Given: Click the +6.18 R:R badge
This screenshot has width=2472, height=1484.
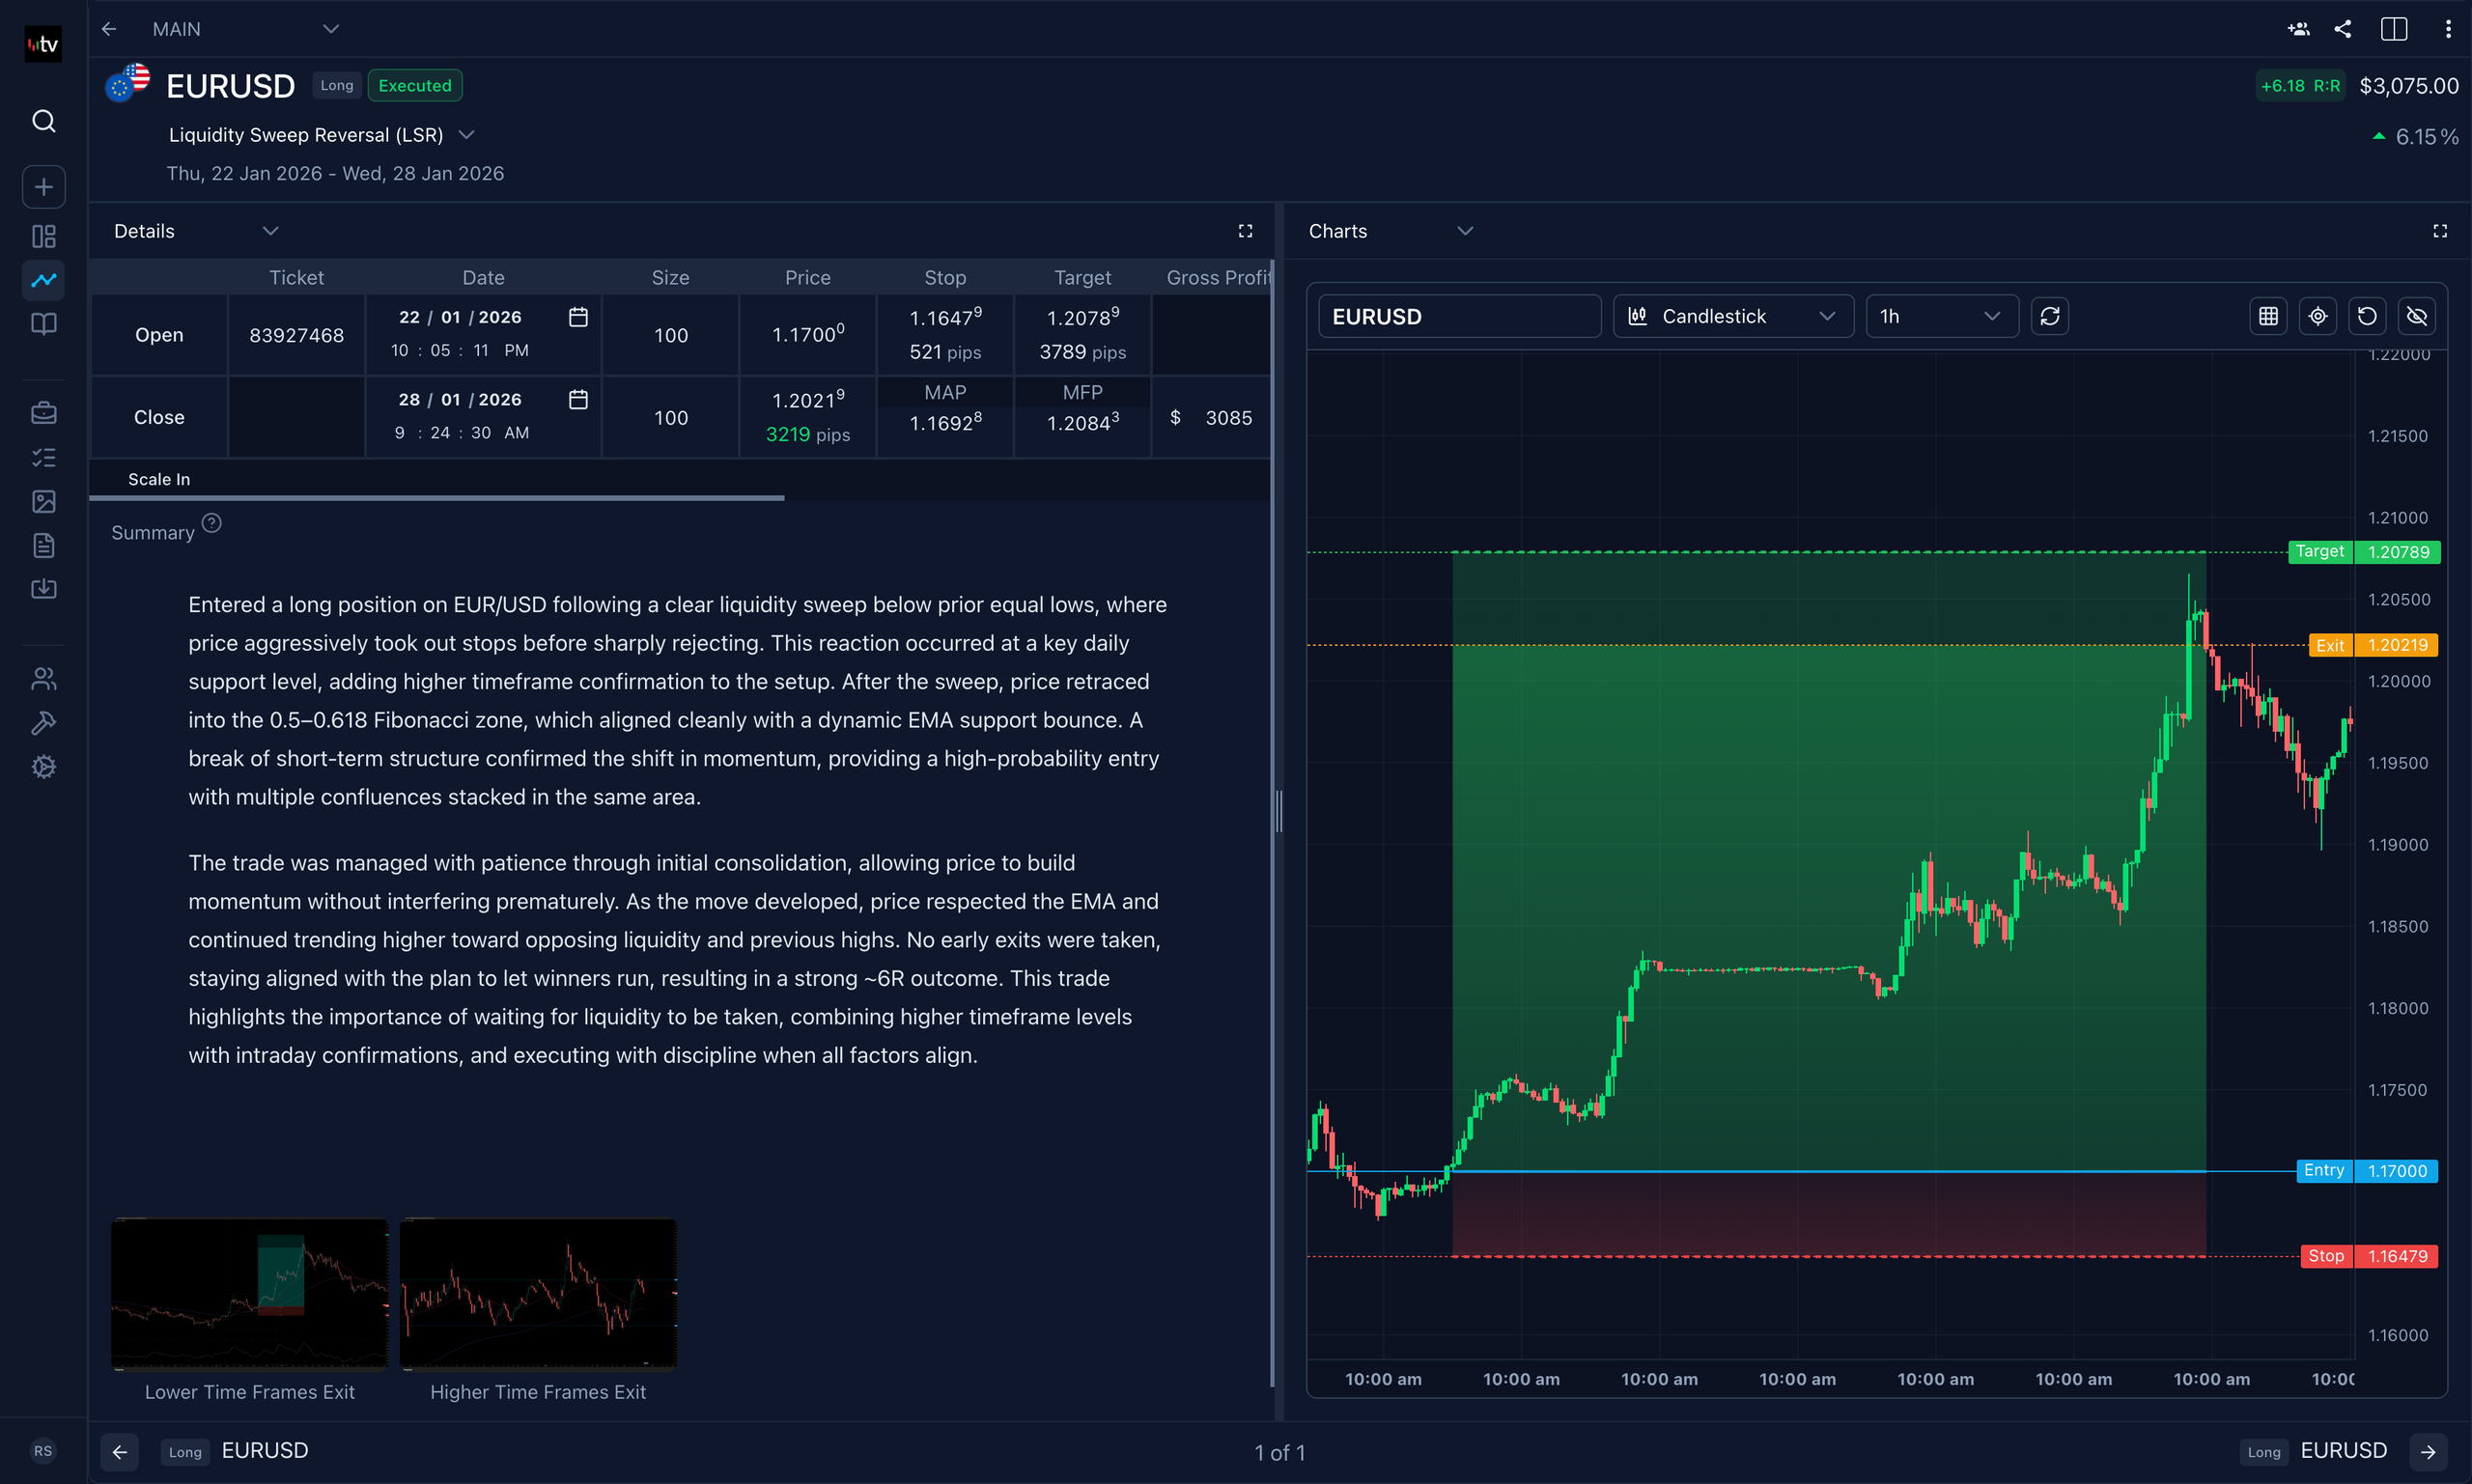Looking at the screenshot, I should tap(2300, 86).
